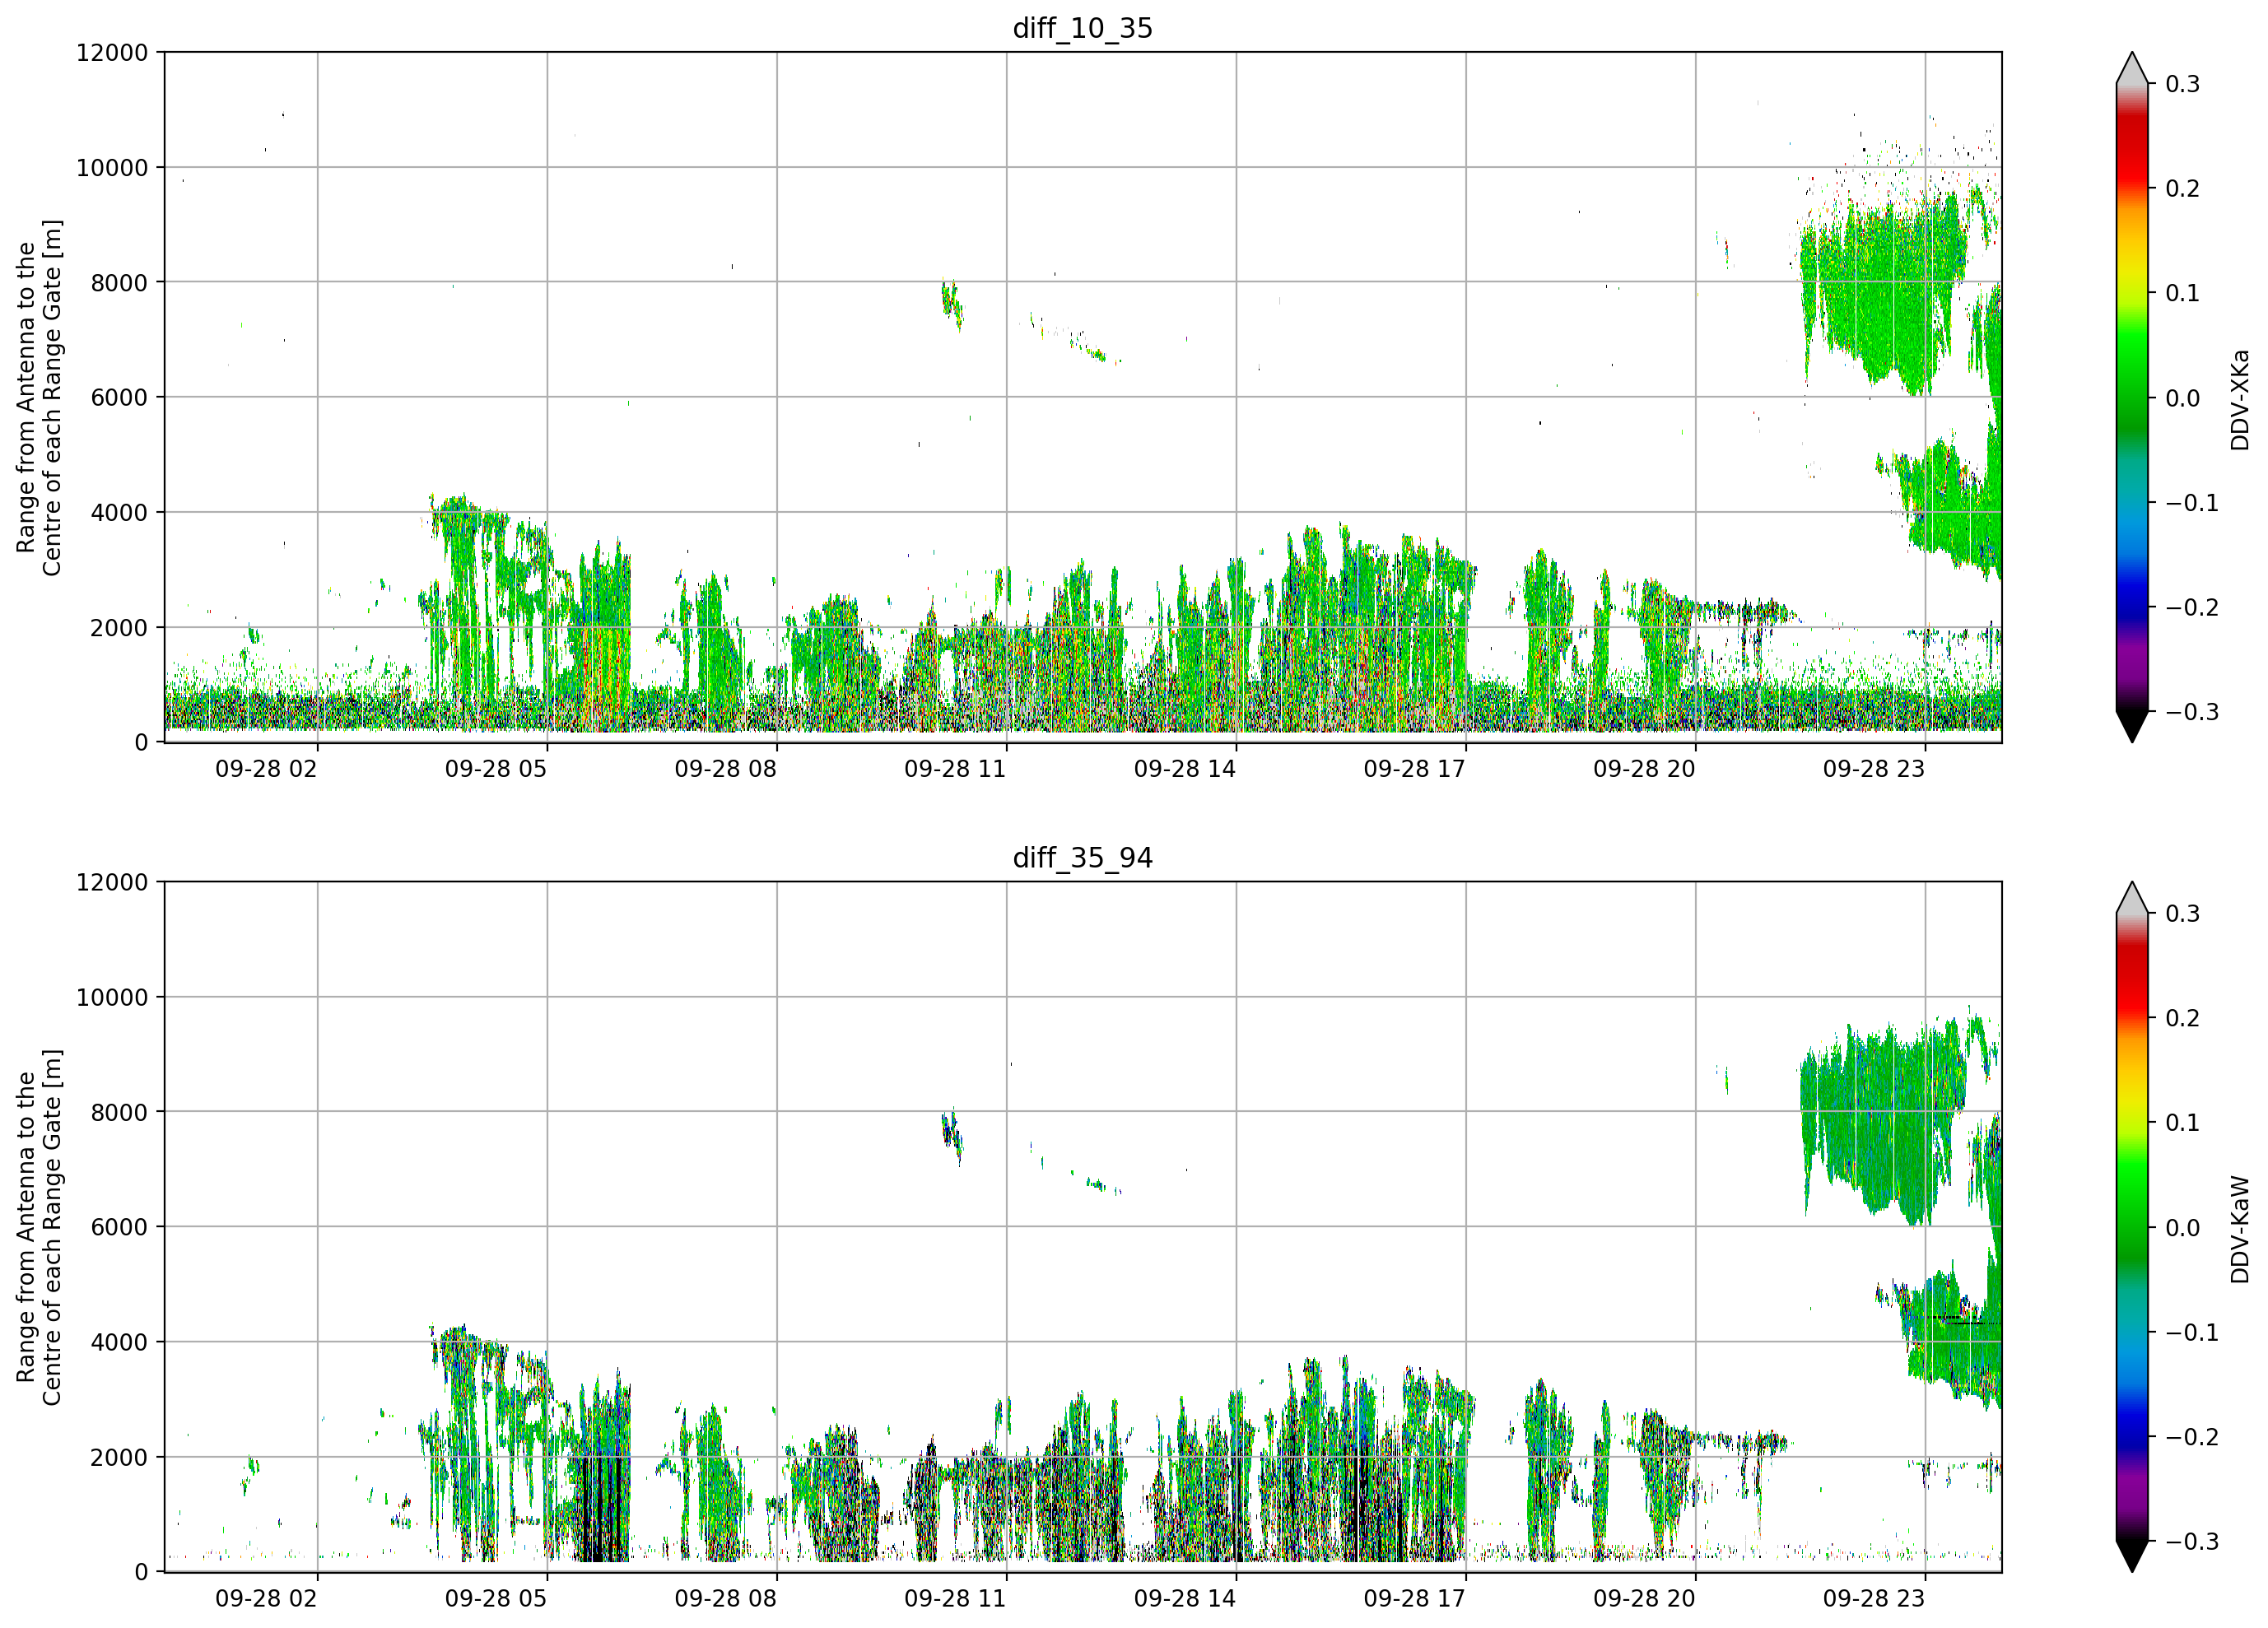Click the '−0.1' tick on DDV-XKa colorbar

pyautogui.click(x=2192, y=503)
